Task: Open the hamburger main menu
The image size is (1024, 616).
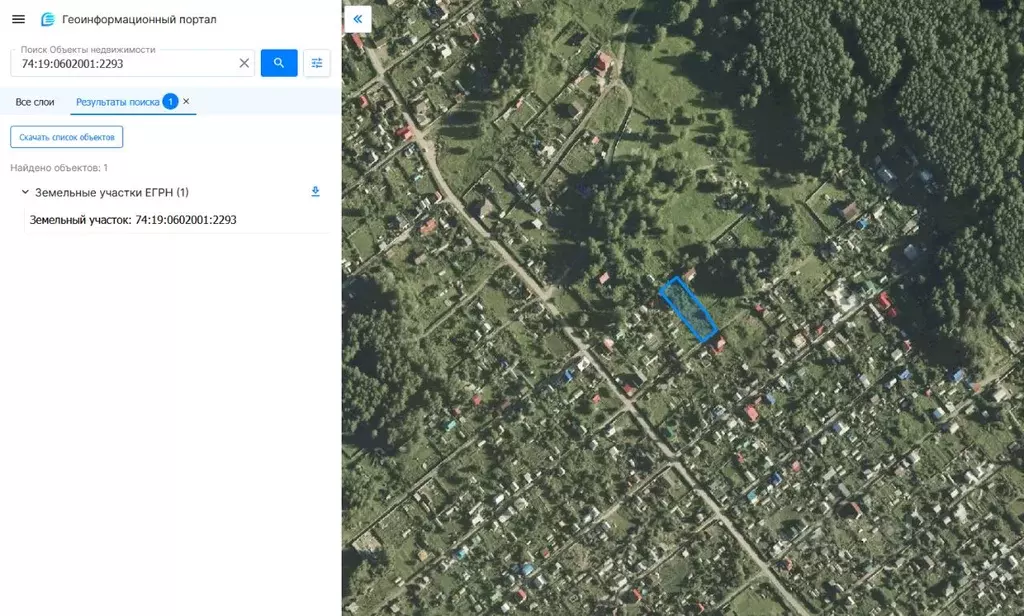Action: click(x=18, y=19)
